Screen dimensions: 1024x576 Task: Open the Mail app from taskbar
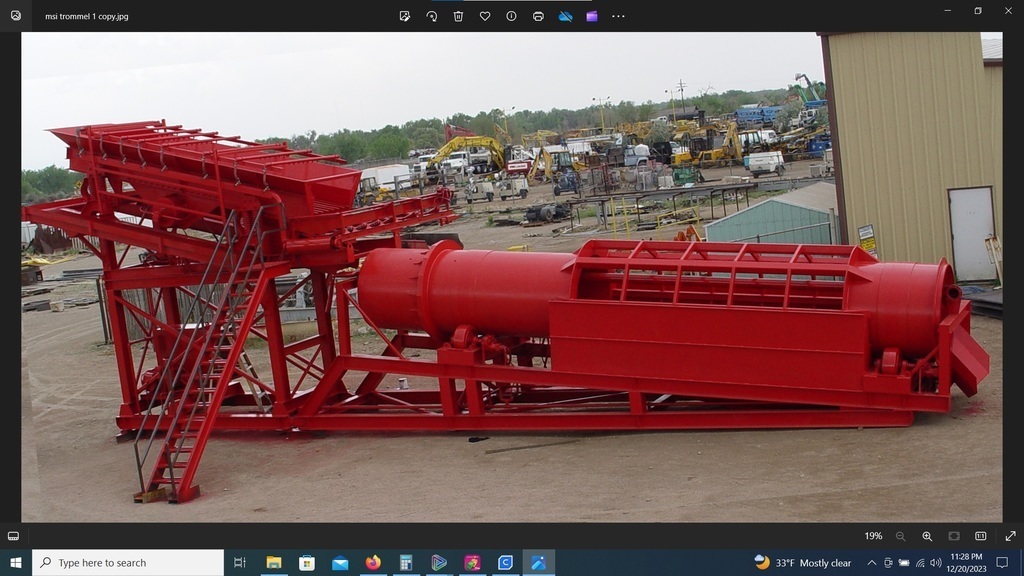tap(340, 562)
